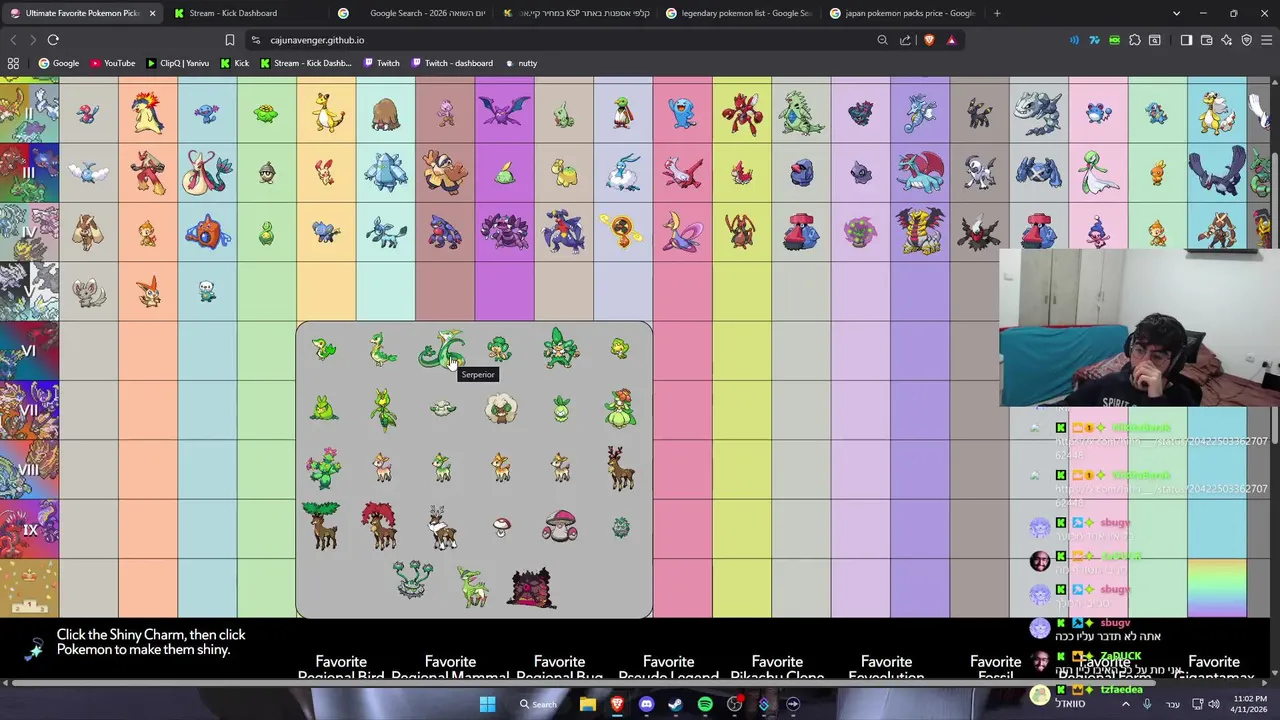Screen dimensions: 1280x720
Task: Select Swadloon in the picker
Action: [324, 409]
